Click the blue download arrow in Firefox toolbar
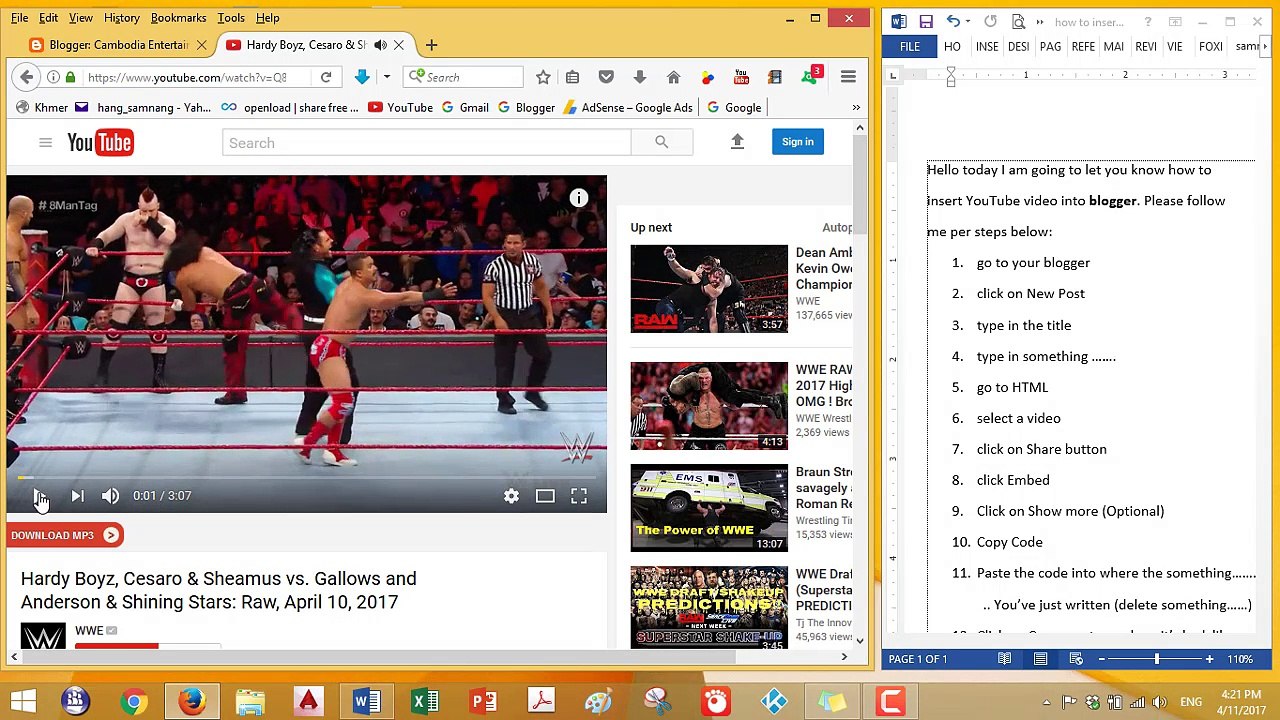1280x720 pixels. (362, 77)
